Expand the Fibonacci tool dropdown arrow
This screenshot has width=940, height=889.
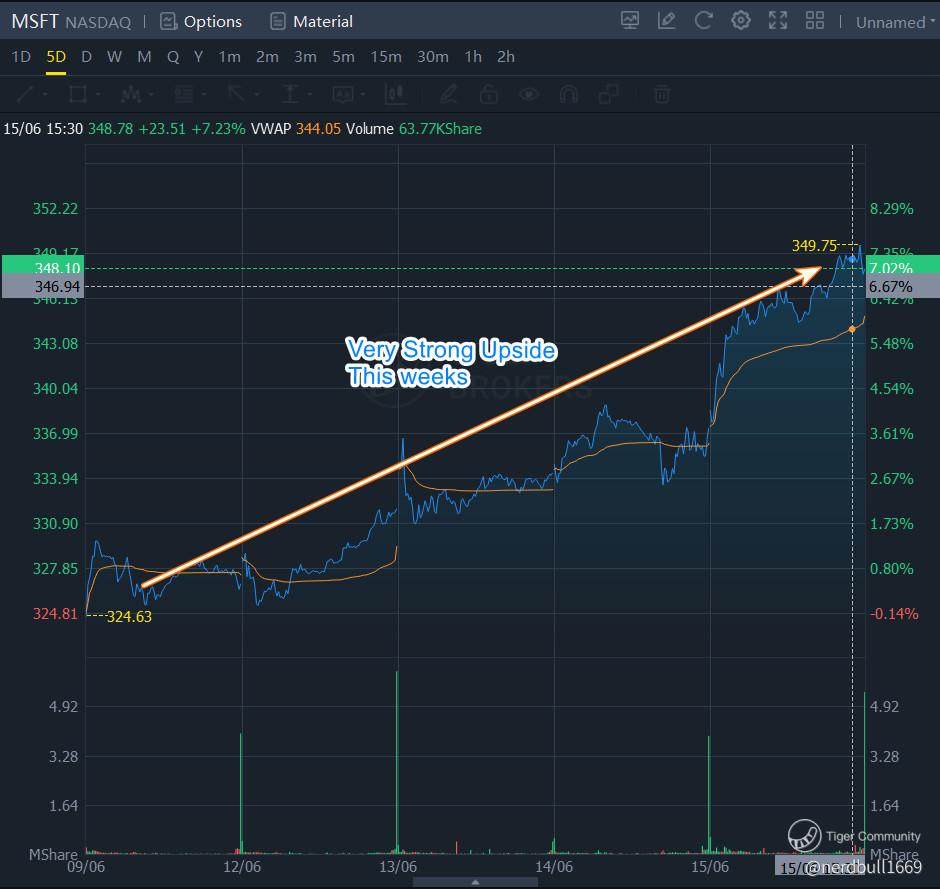click(204, 94)
